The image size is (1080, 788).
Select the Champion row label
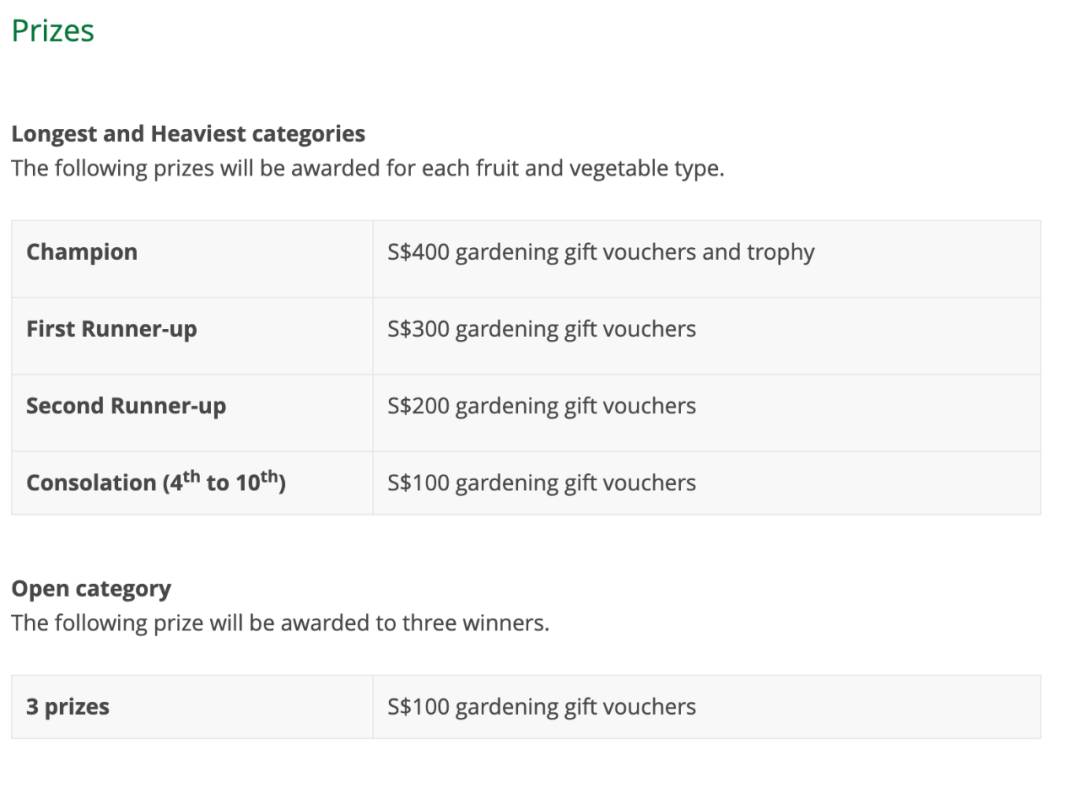82,252
